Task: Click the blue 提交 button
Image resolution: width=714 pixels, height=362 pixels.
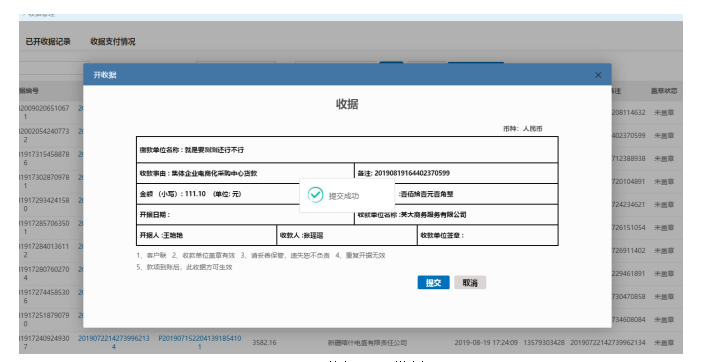Action: tap(434, 283)
